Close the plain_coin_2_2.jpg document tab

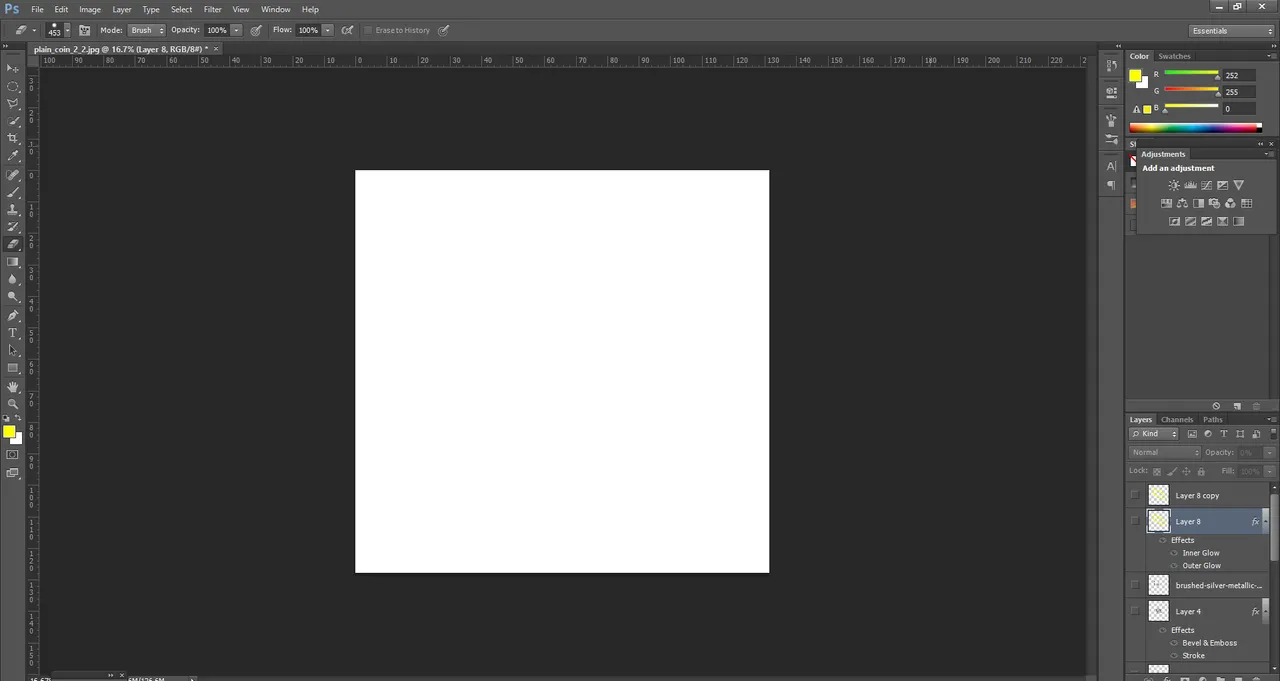(x=216, y=48)
